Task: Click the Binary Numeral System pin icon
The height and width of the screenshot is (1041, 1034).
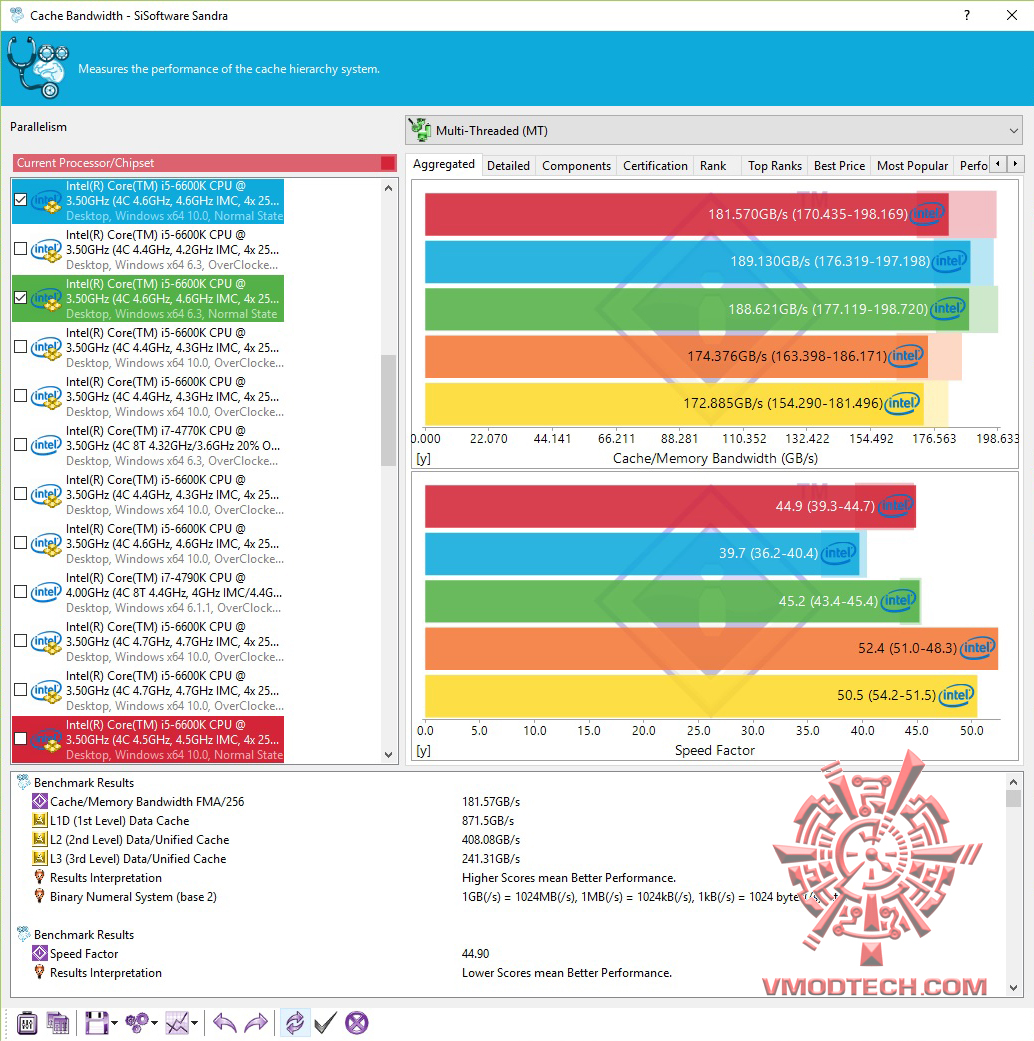Action: pos(40,896)
